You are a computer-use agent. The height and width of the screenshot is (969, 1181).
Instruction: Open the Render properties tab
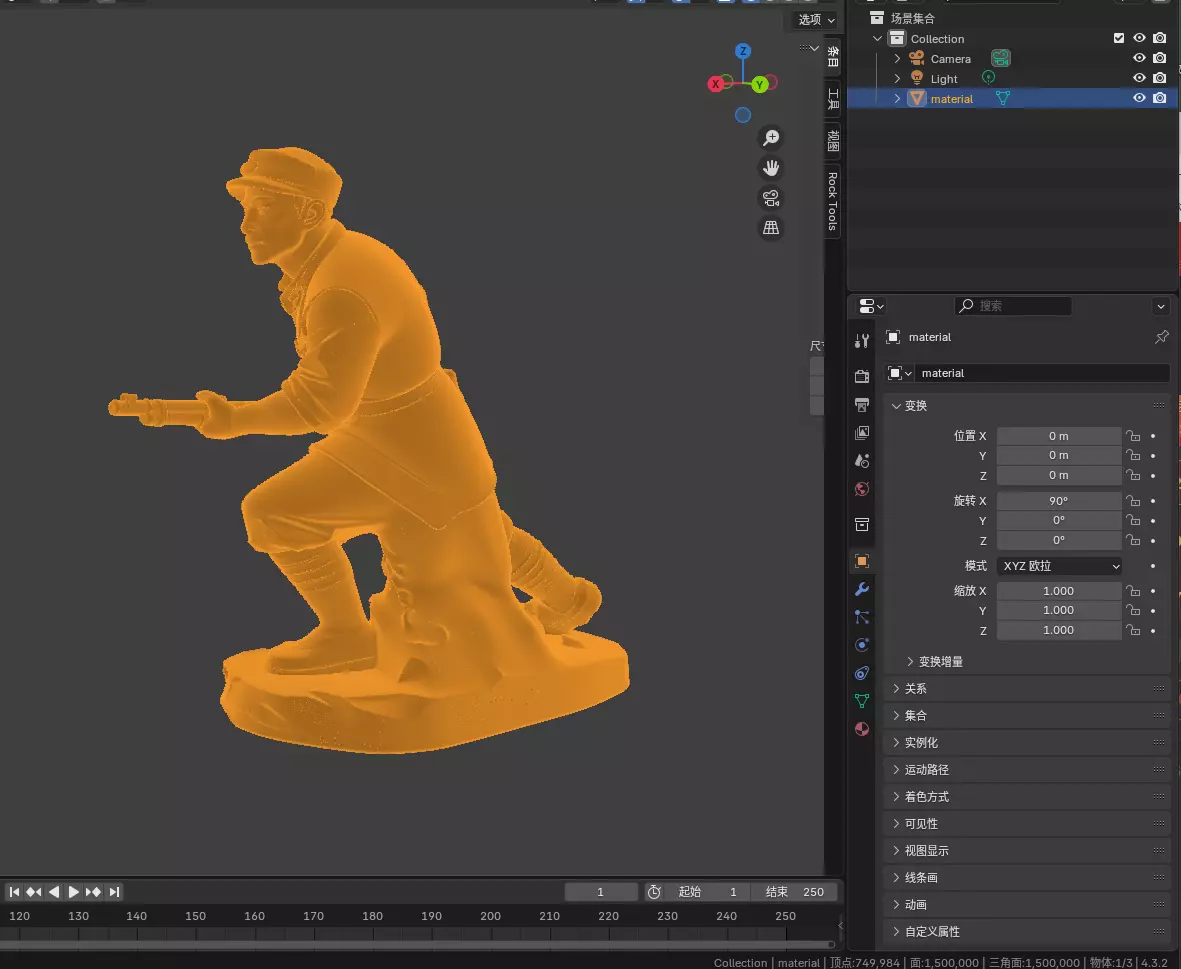click(x=862, y=376)
